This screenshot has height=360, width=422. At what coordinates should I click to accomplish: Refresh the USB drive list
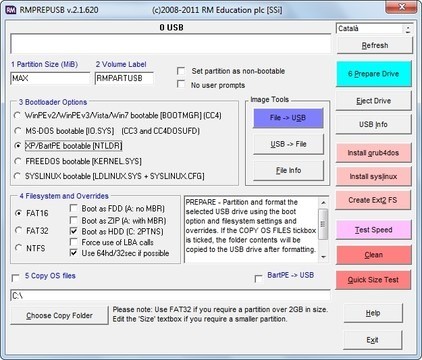(x=375, y=45)
